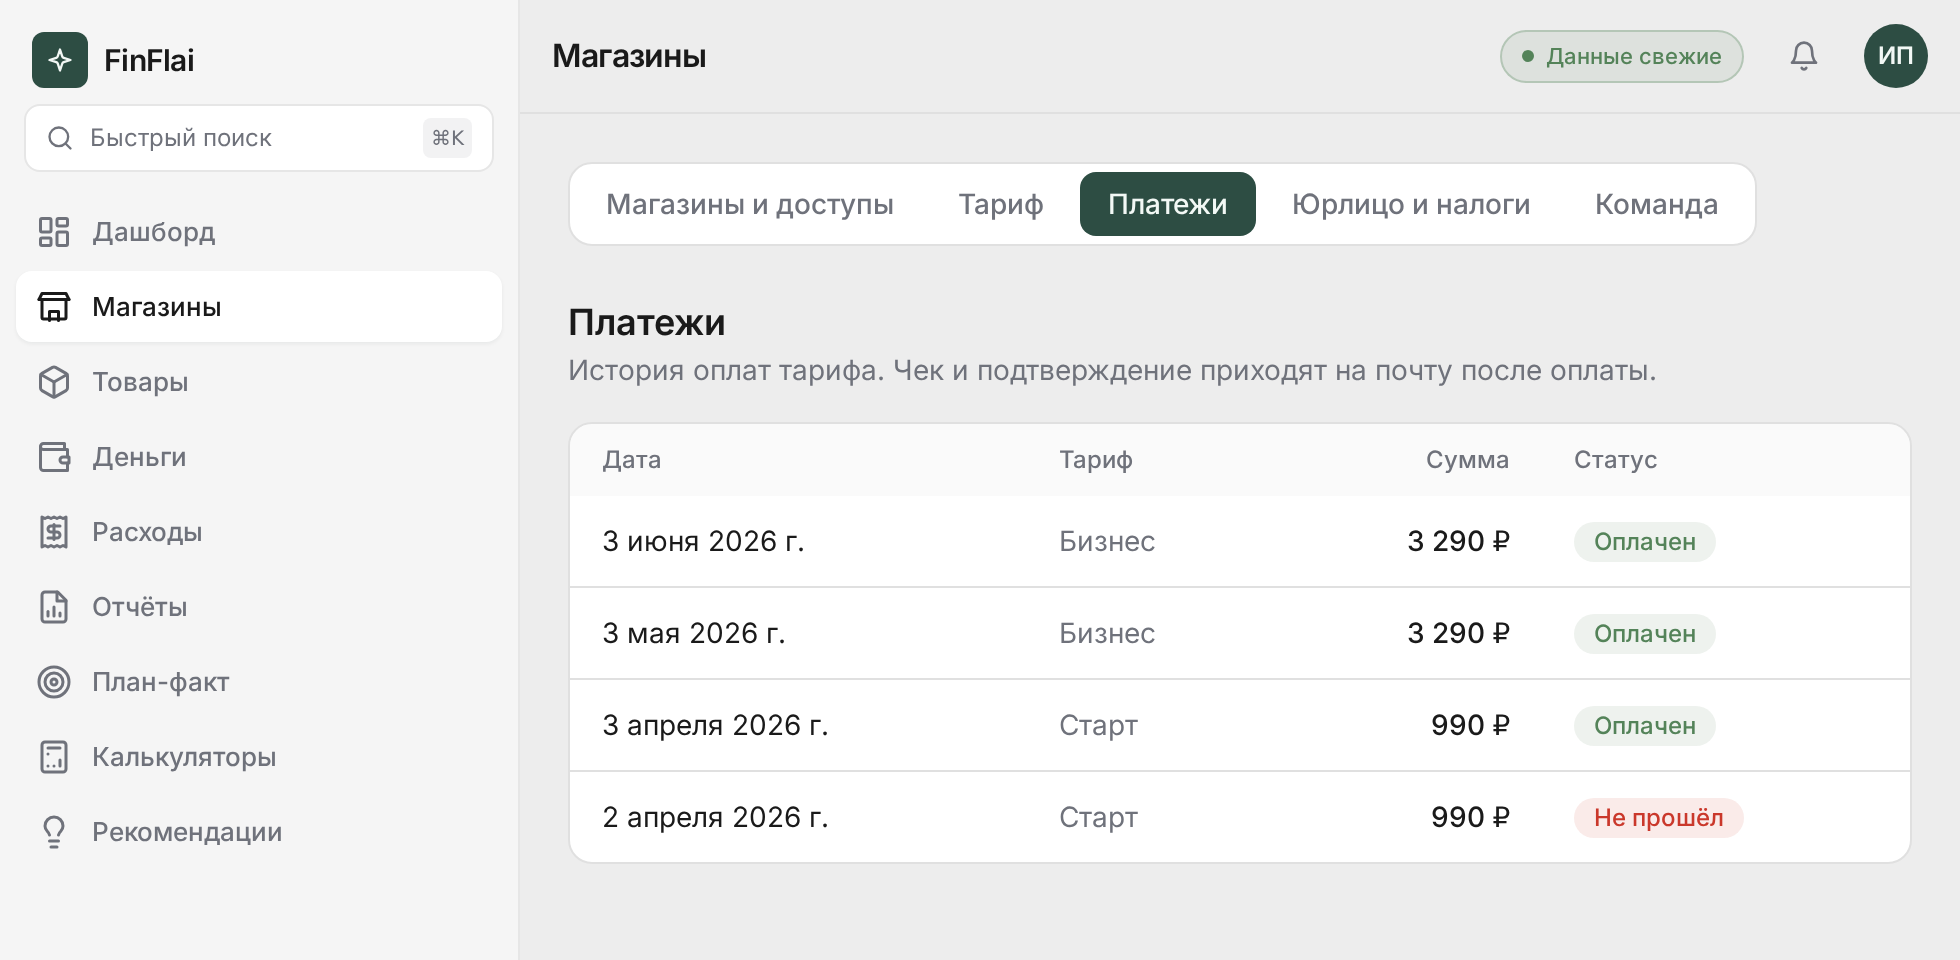Click Бизнес tariff in 3 июня row
The height and width of the screenshot is (960, 1960).
pos(1107,541)
